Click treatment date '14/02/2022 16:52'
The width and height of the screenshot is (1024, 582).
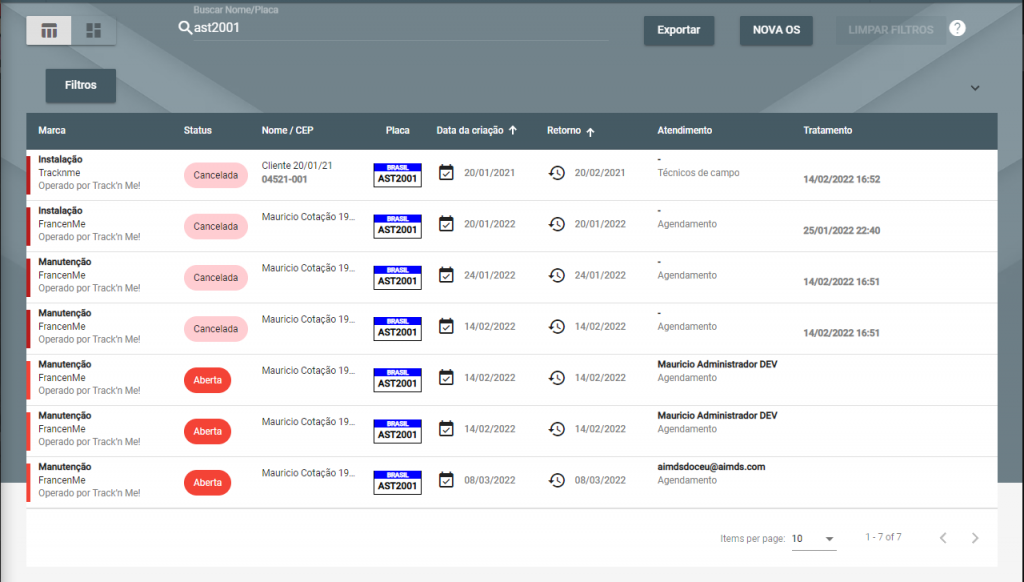[841, 179]
